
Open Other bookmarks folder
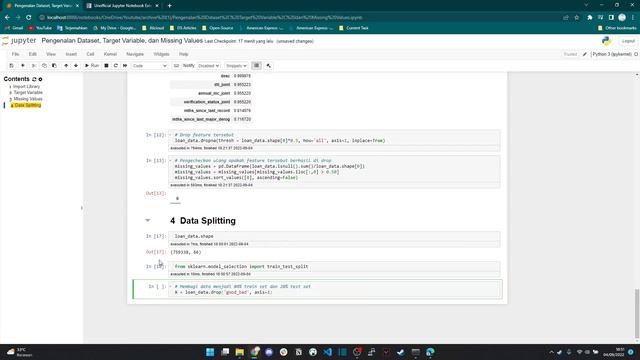(617, 28)
